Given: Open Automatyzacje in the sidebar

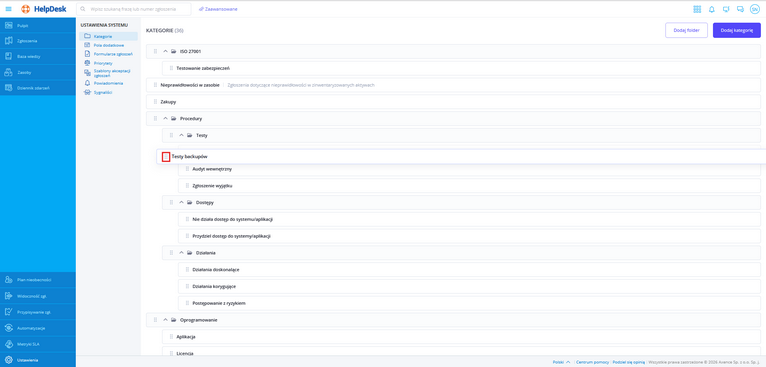Looking at the screenshot, I should 38,328.
